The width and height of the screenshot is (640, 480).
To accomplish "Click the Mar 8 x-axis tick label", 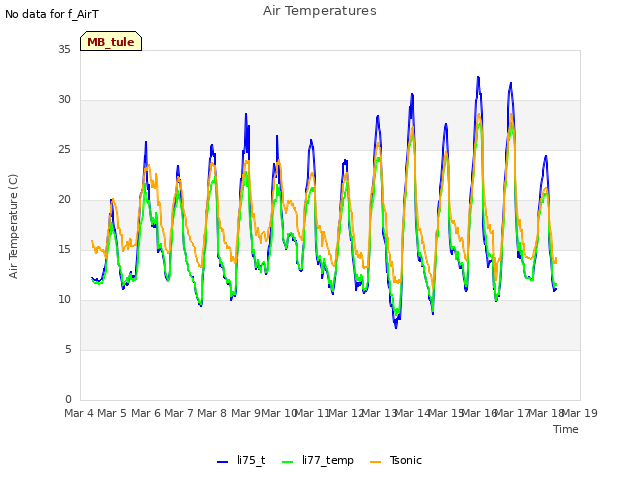I will tap(212, 413).
